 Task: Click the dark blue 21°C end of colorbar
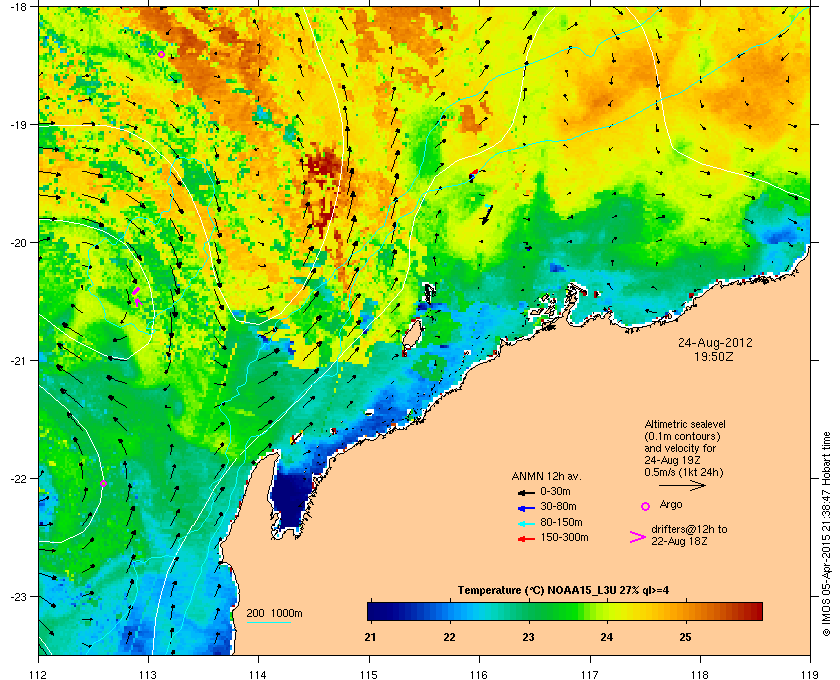(x=375, y=611)
